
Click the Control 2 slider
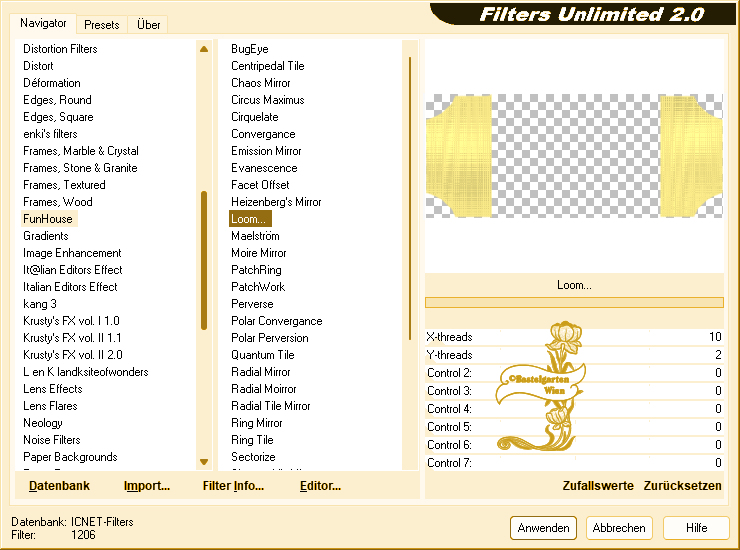pyautogui.click(x=574, y=372)
